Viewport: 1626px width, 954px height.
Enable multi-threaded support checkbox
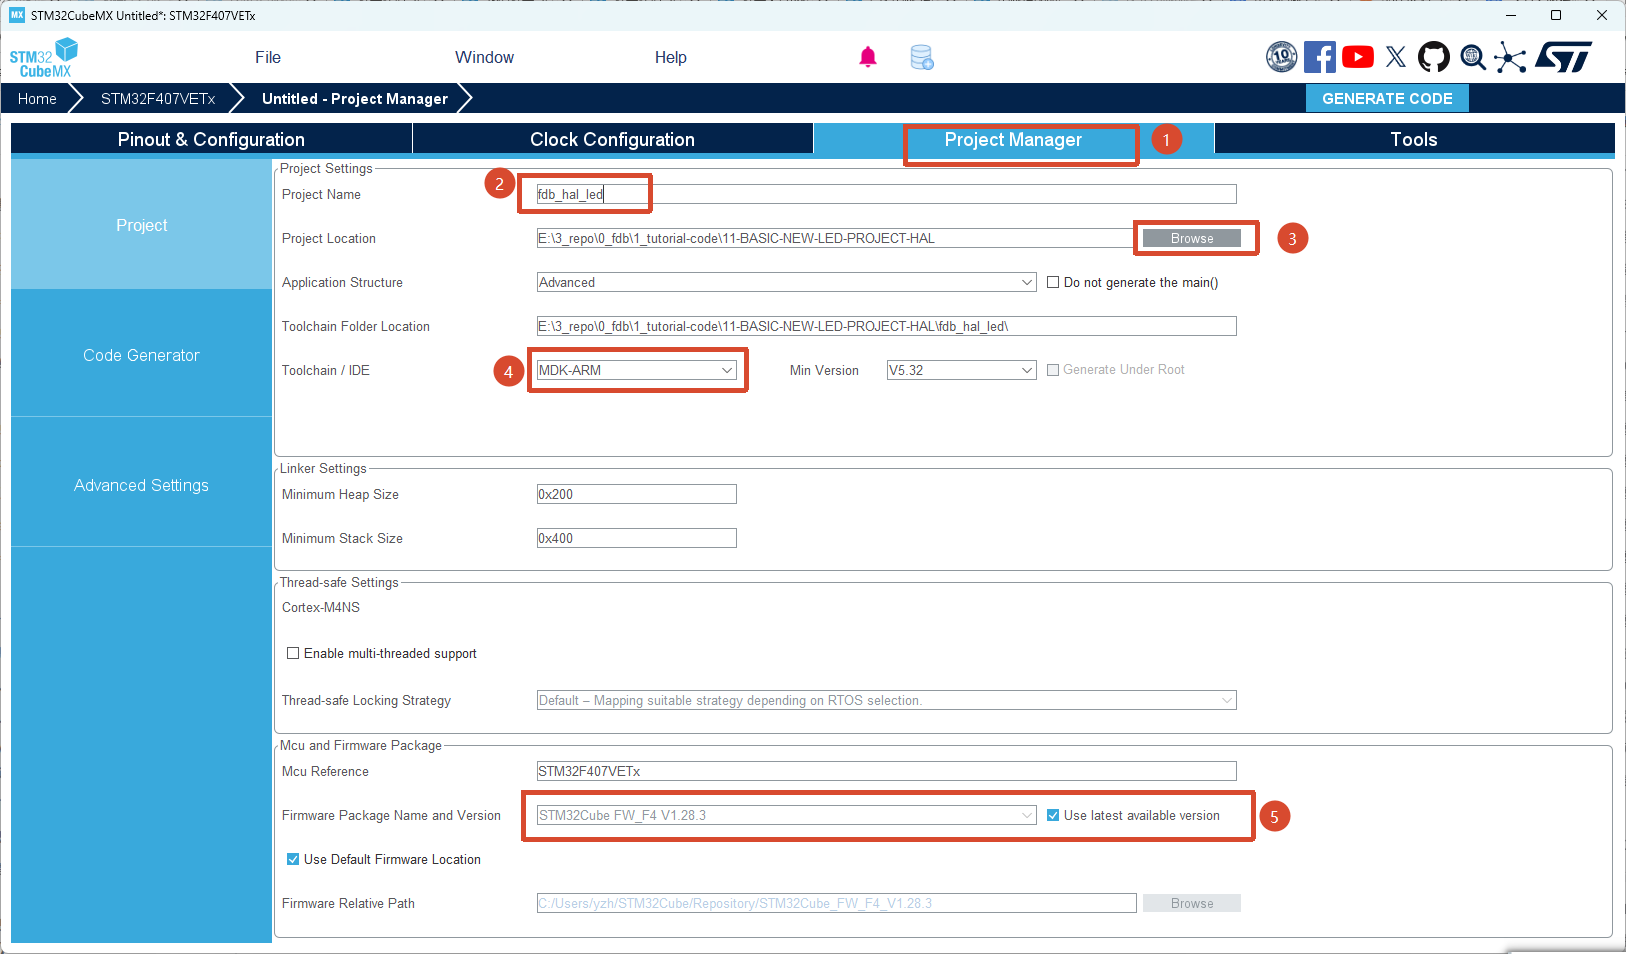[293, 653]
